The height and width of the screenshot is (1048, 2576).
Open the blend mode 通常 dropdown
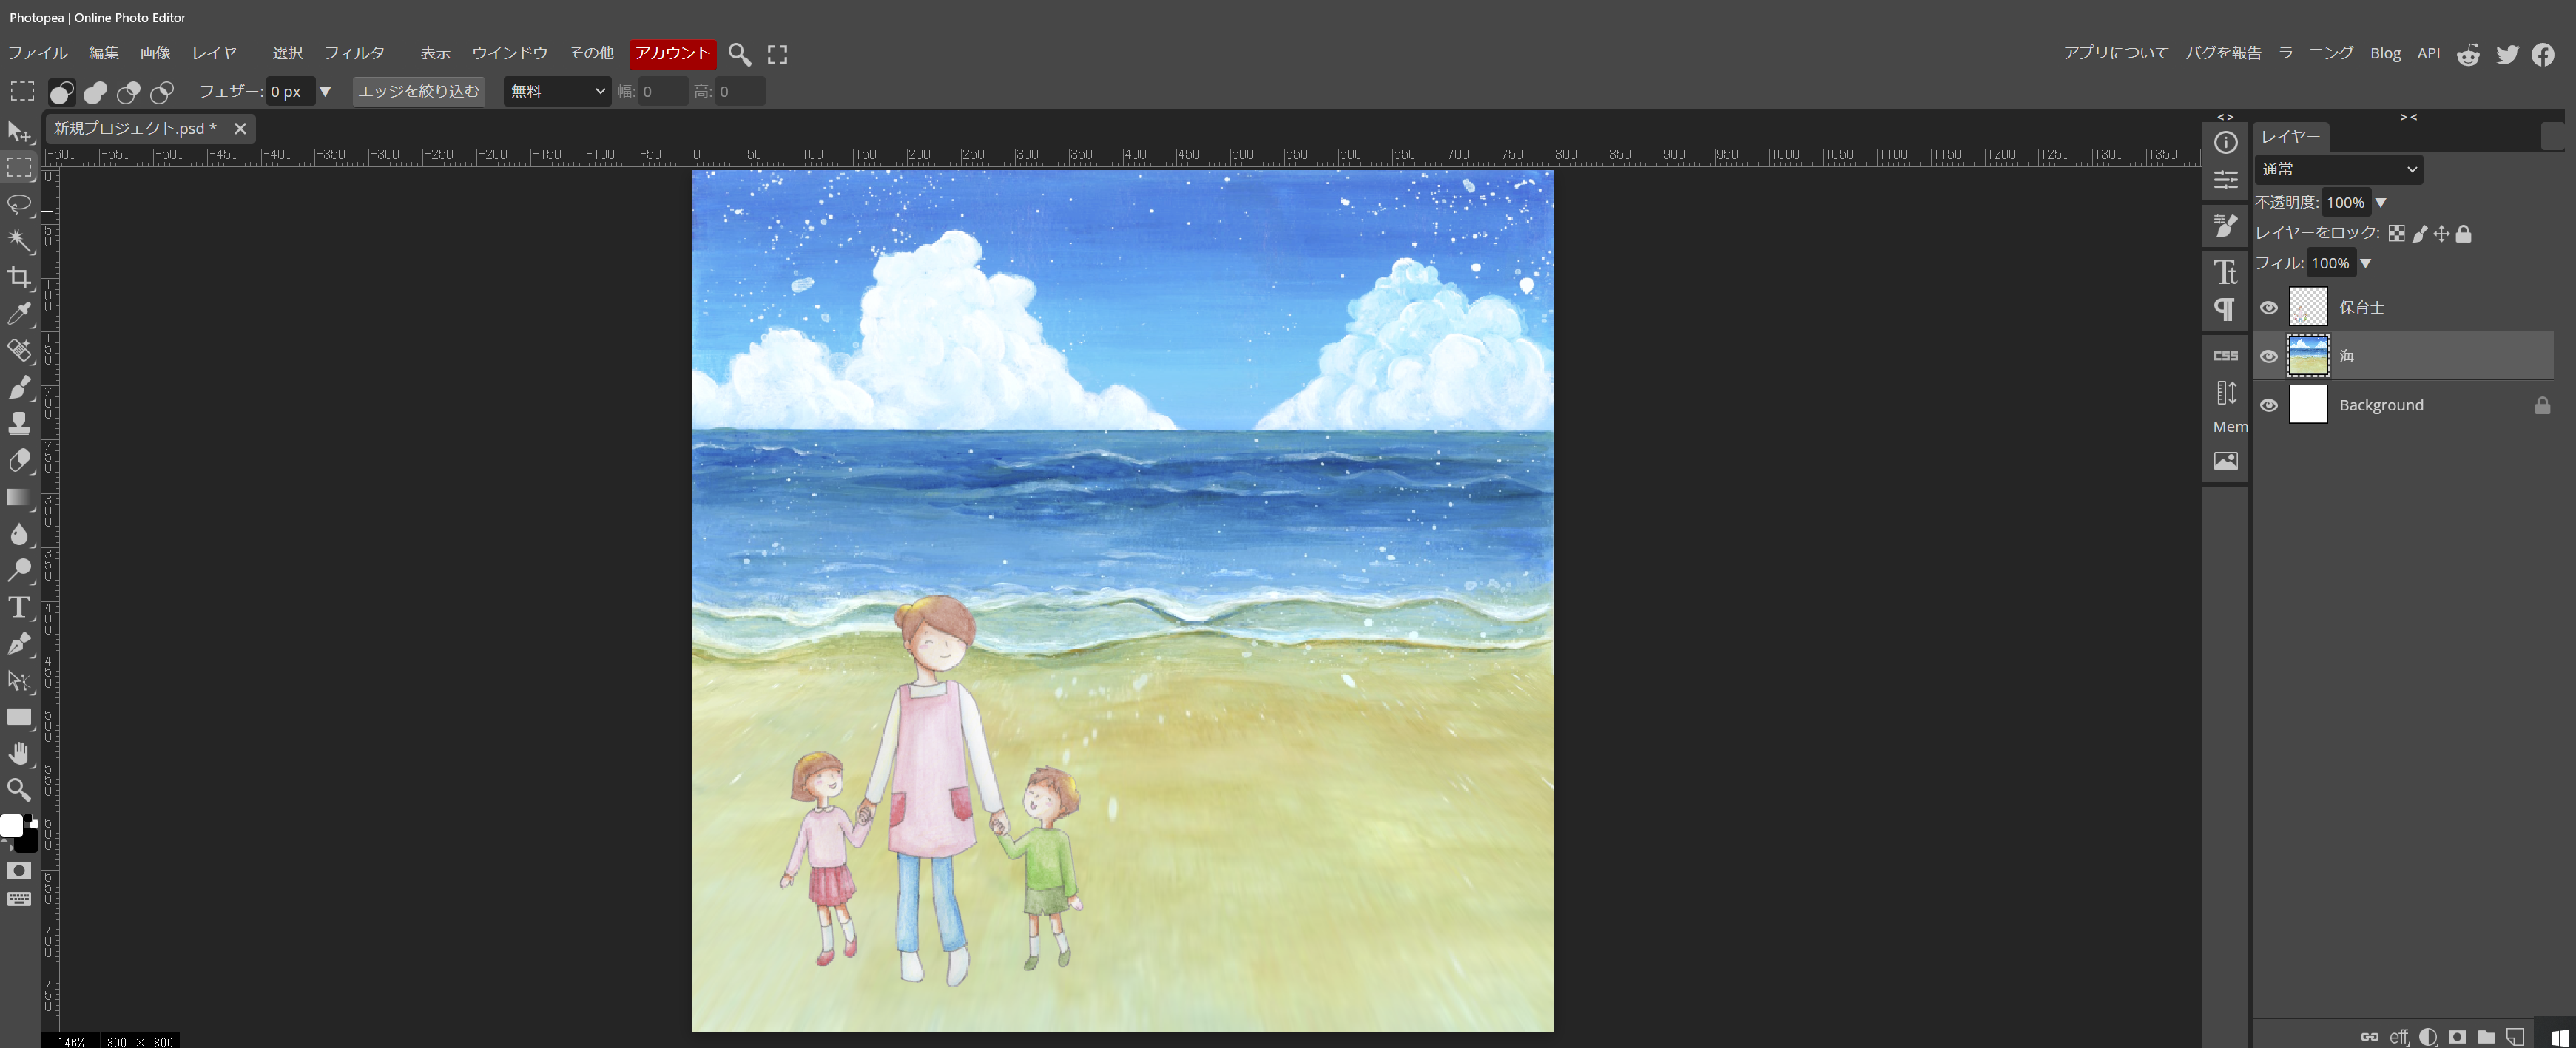click(2338, 169)
